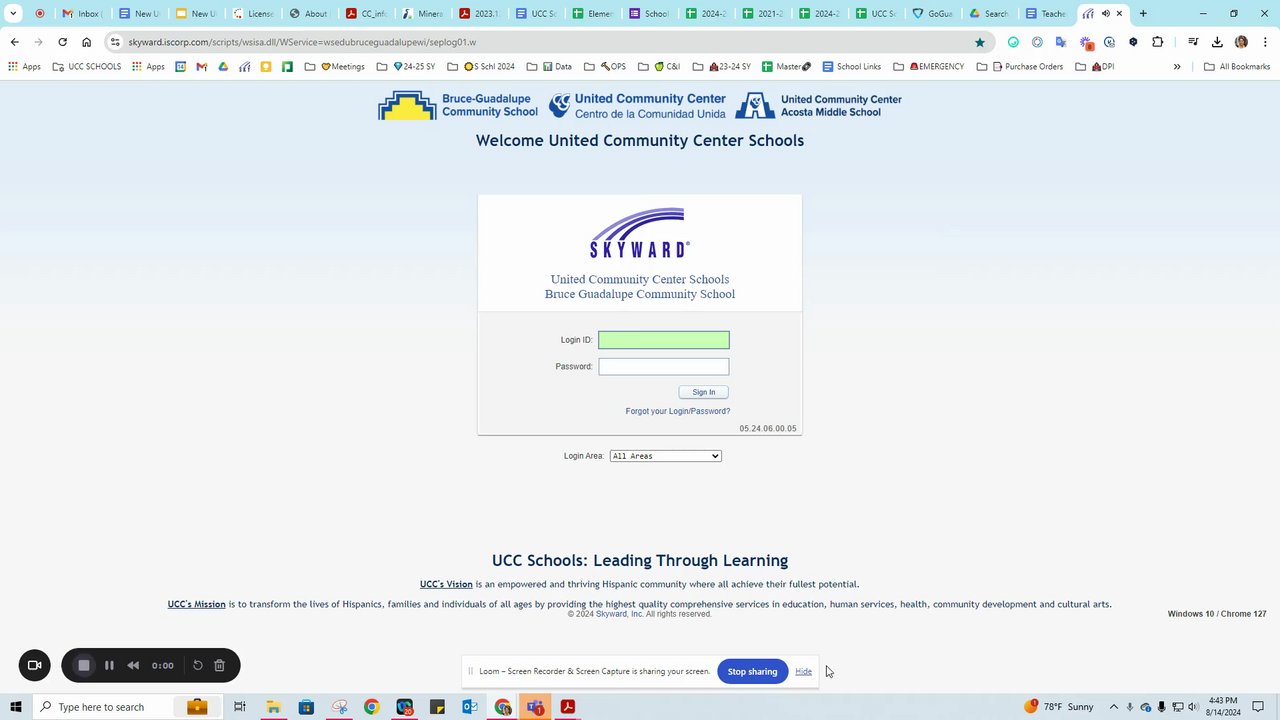1280x720 pixels.
Task: Open a new Chrome tab
Action: pos(1143,14)
